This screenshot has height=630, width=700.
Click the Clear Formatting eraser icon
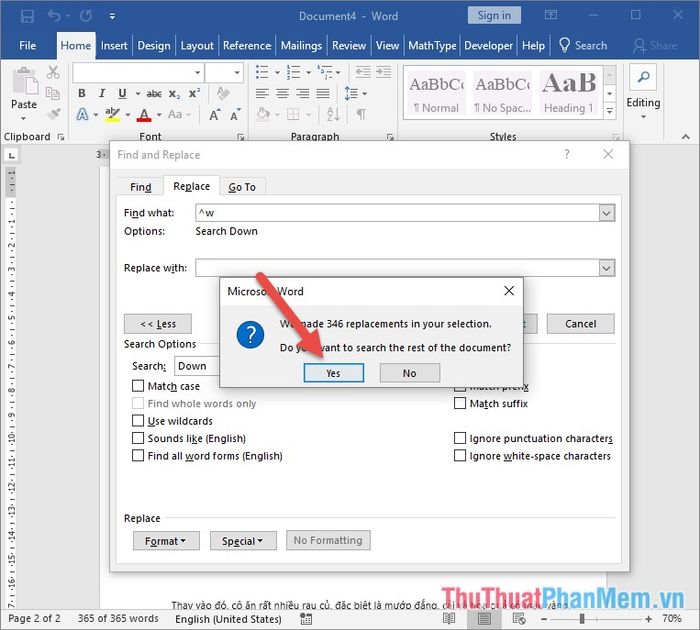click(x=223, y=93)
